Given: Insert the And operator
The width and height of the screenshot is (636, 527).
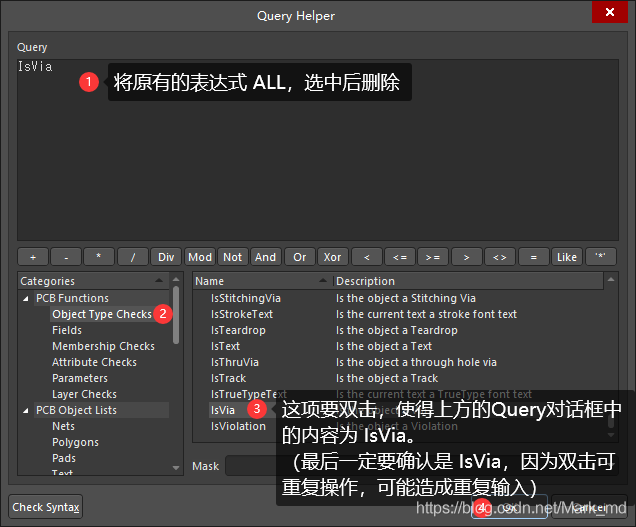Looking at the screenshot, I should pos(266,257).
